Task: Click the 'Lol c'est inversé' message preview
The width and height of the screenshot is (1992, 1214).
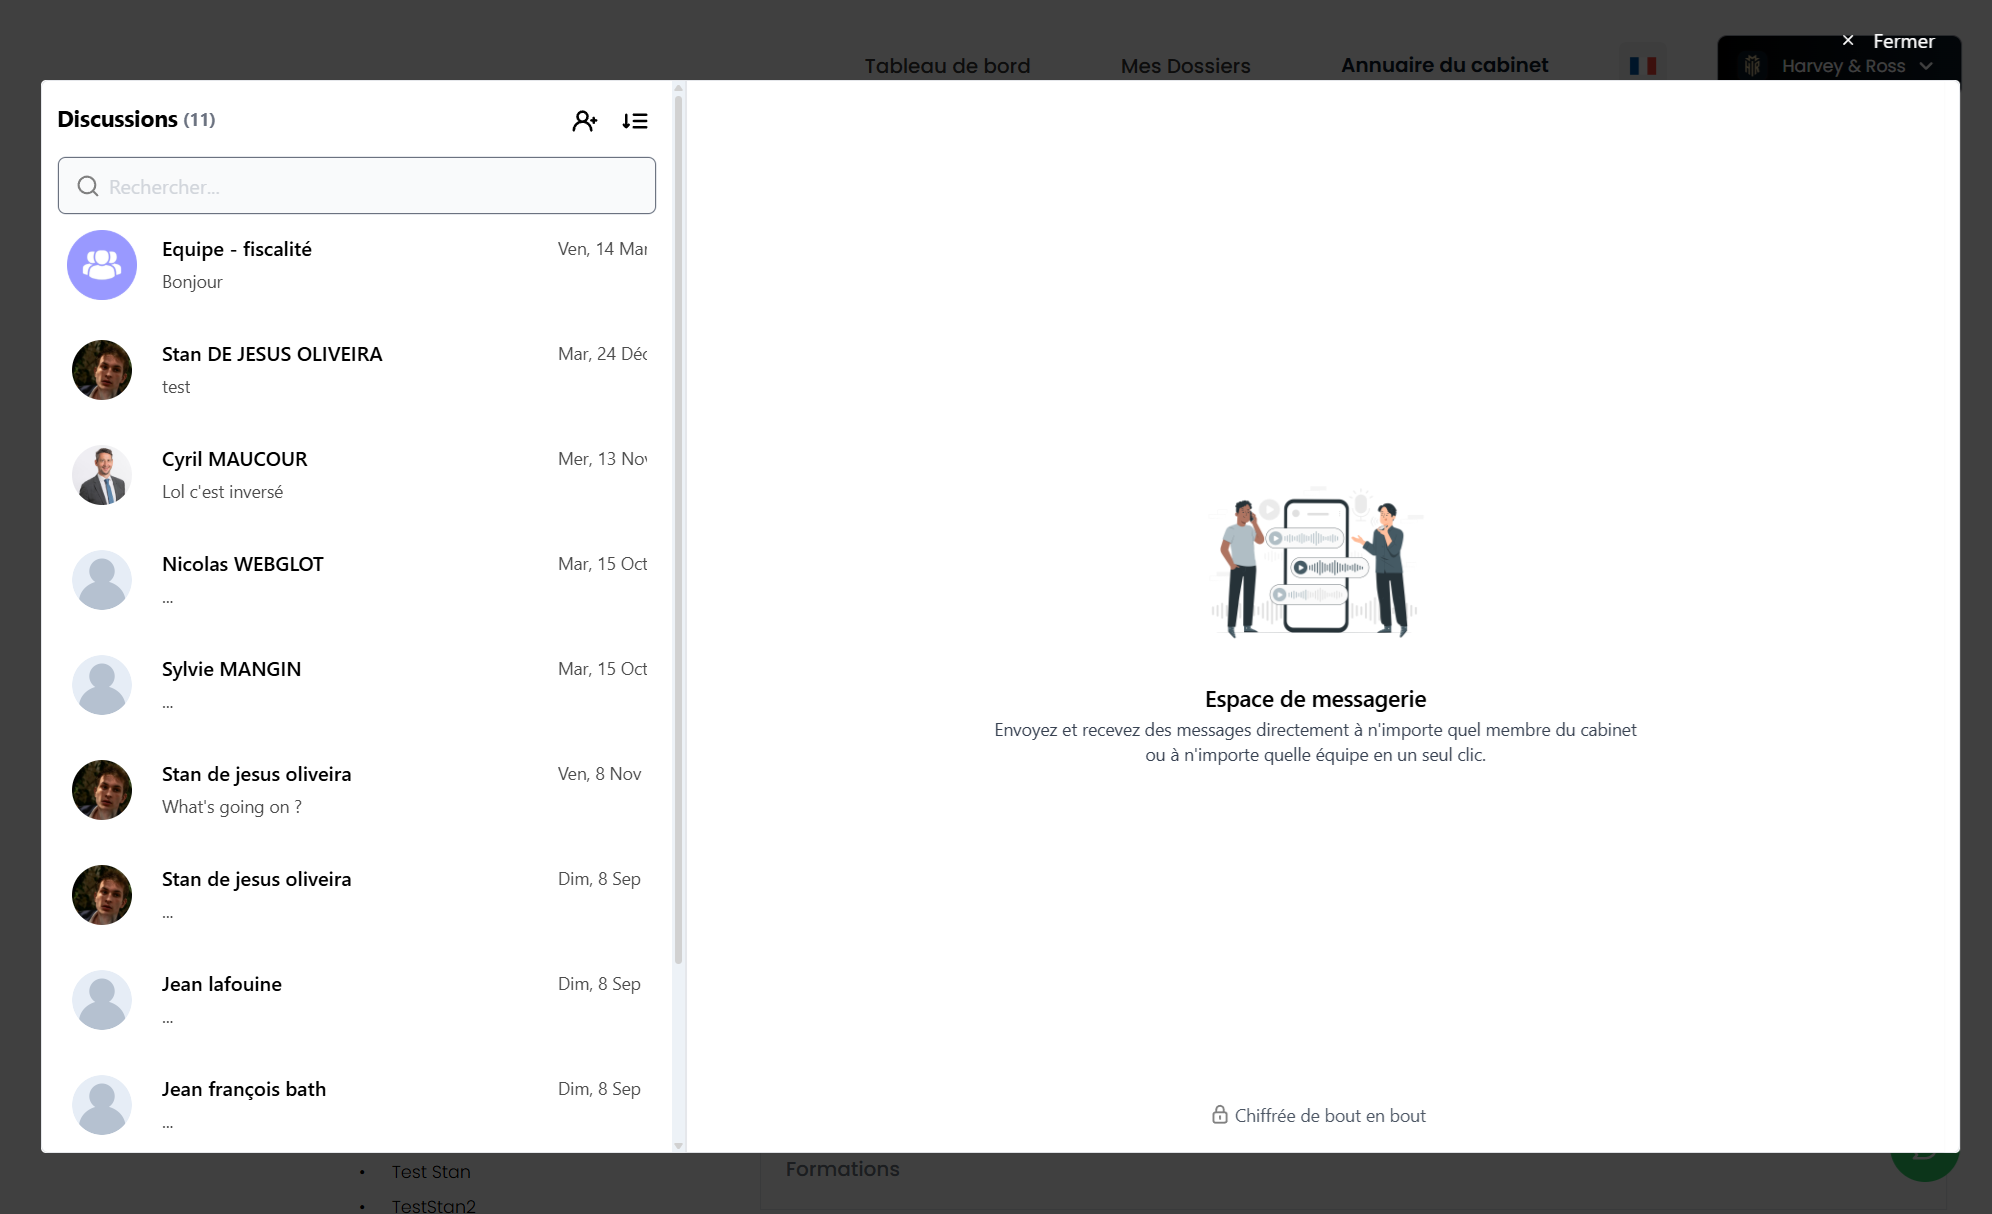Action: click(222, 492)
